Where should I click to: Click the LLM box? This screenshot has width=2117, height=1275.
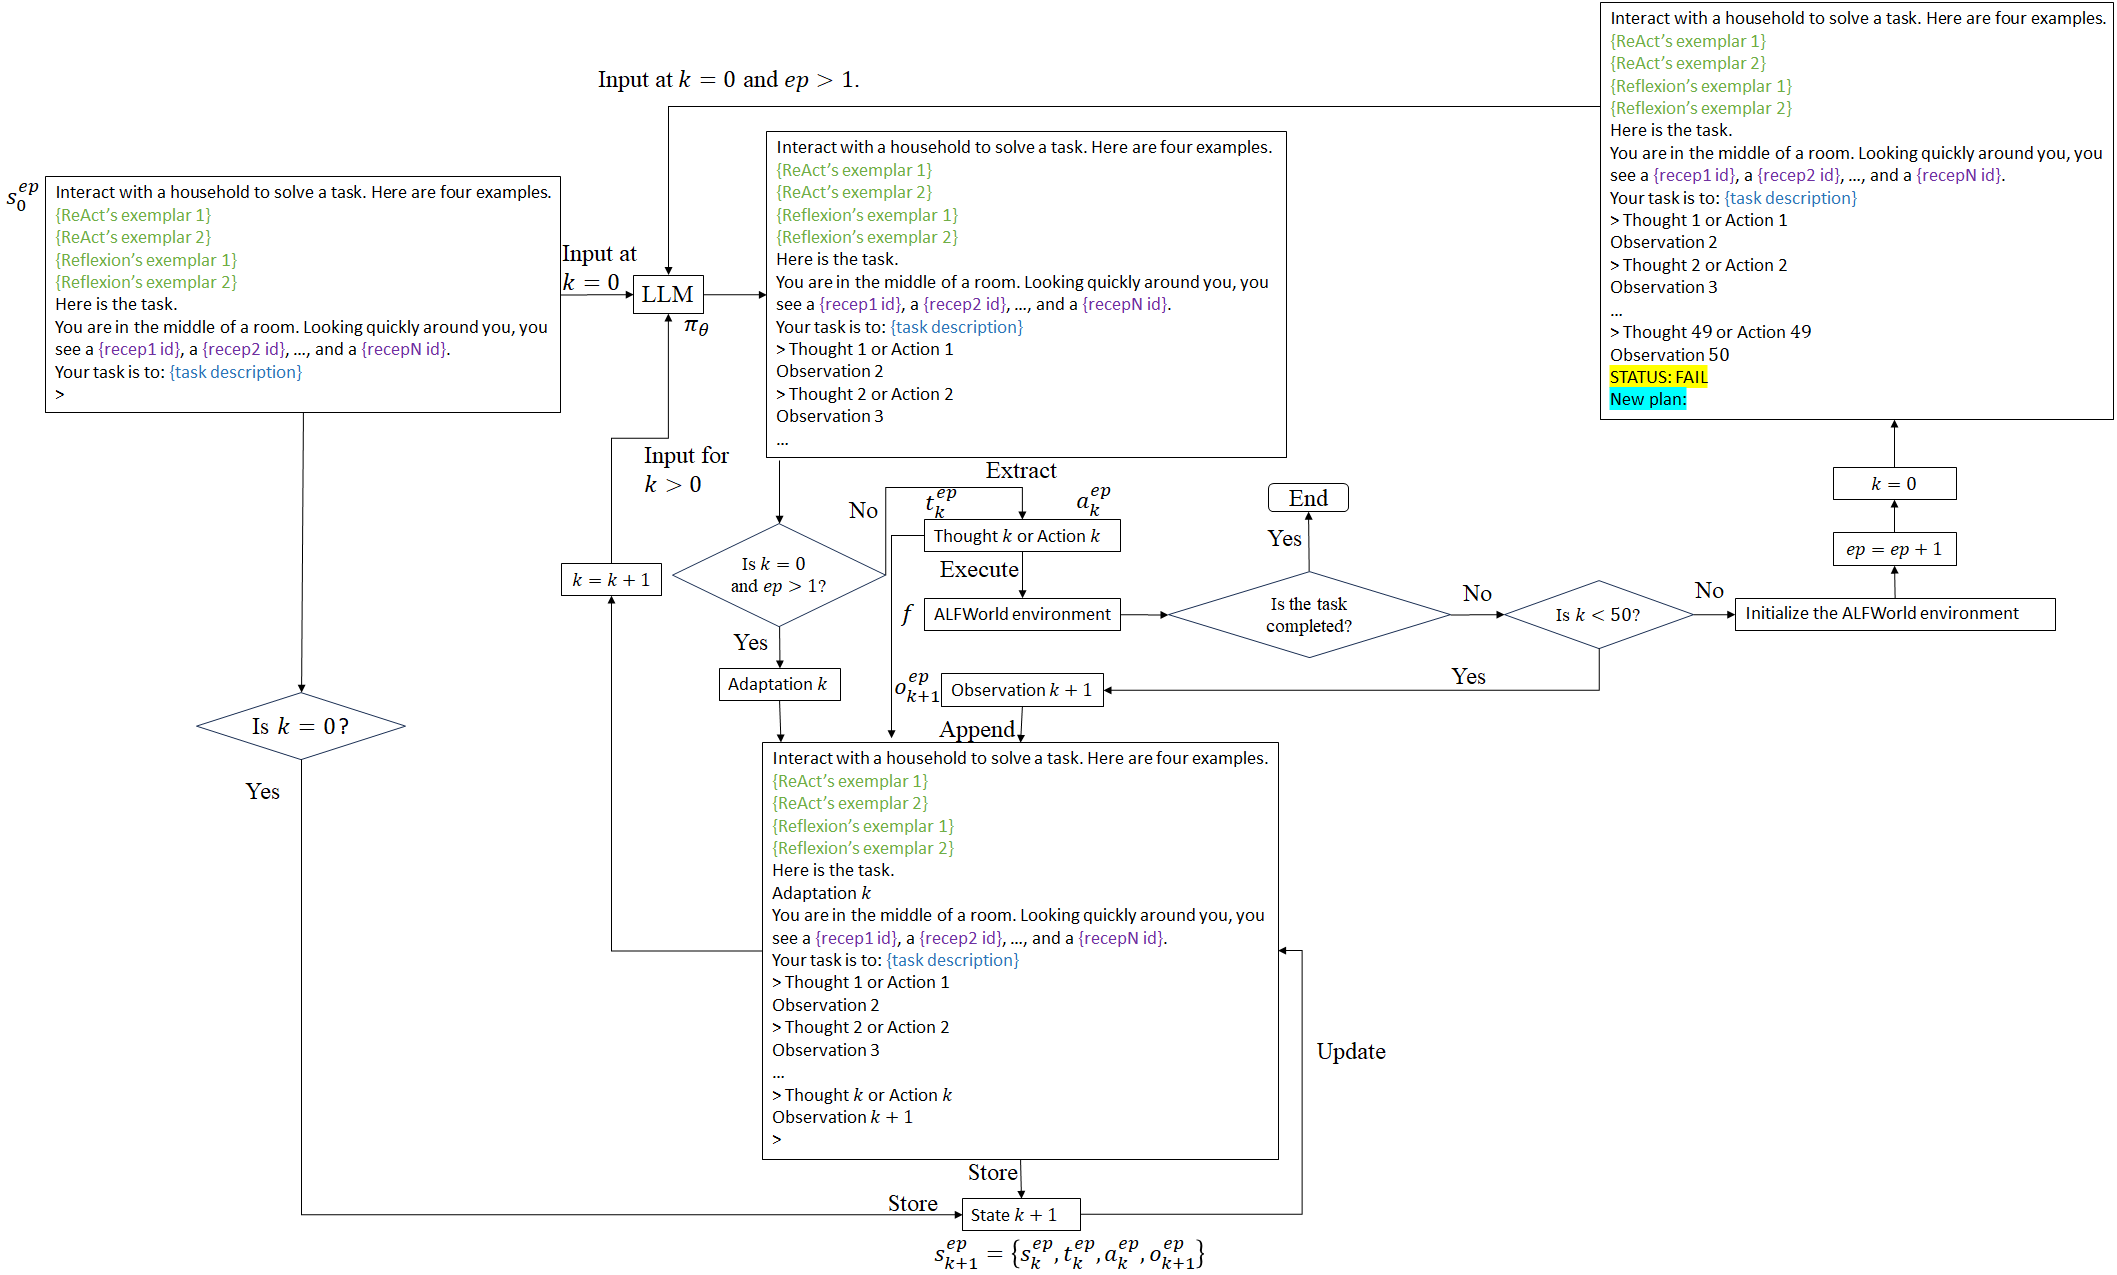[x=668, y=295]
